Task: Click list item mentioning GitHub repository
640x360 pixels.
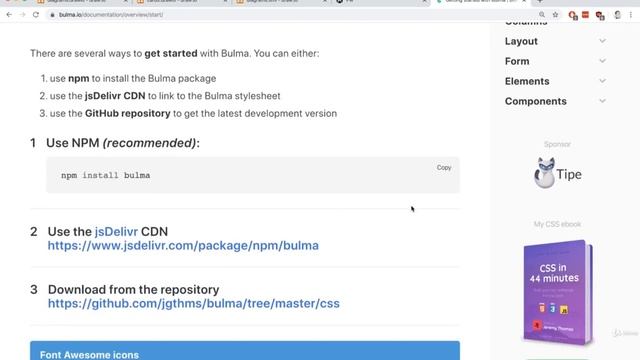Action: pyautogui.click(x=193, y=113)
